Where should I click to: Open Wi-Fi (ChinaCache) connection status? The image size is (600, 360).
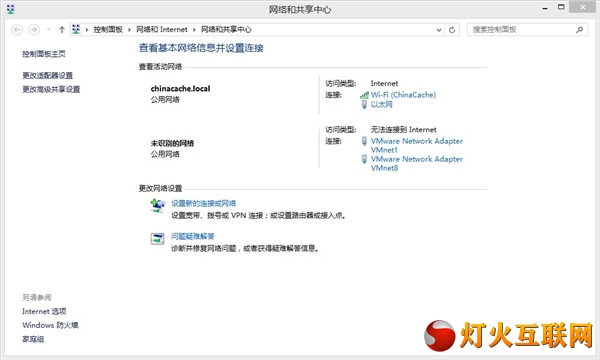pos(403,94)
